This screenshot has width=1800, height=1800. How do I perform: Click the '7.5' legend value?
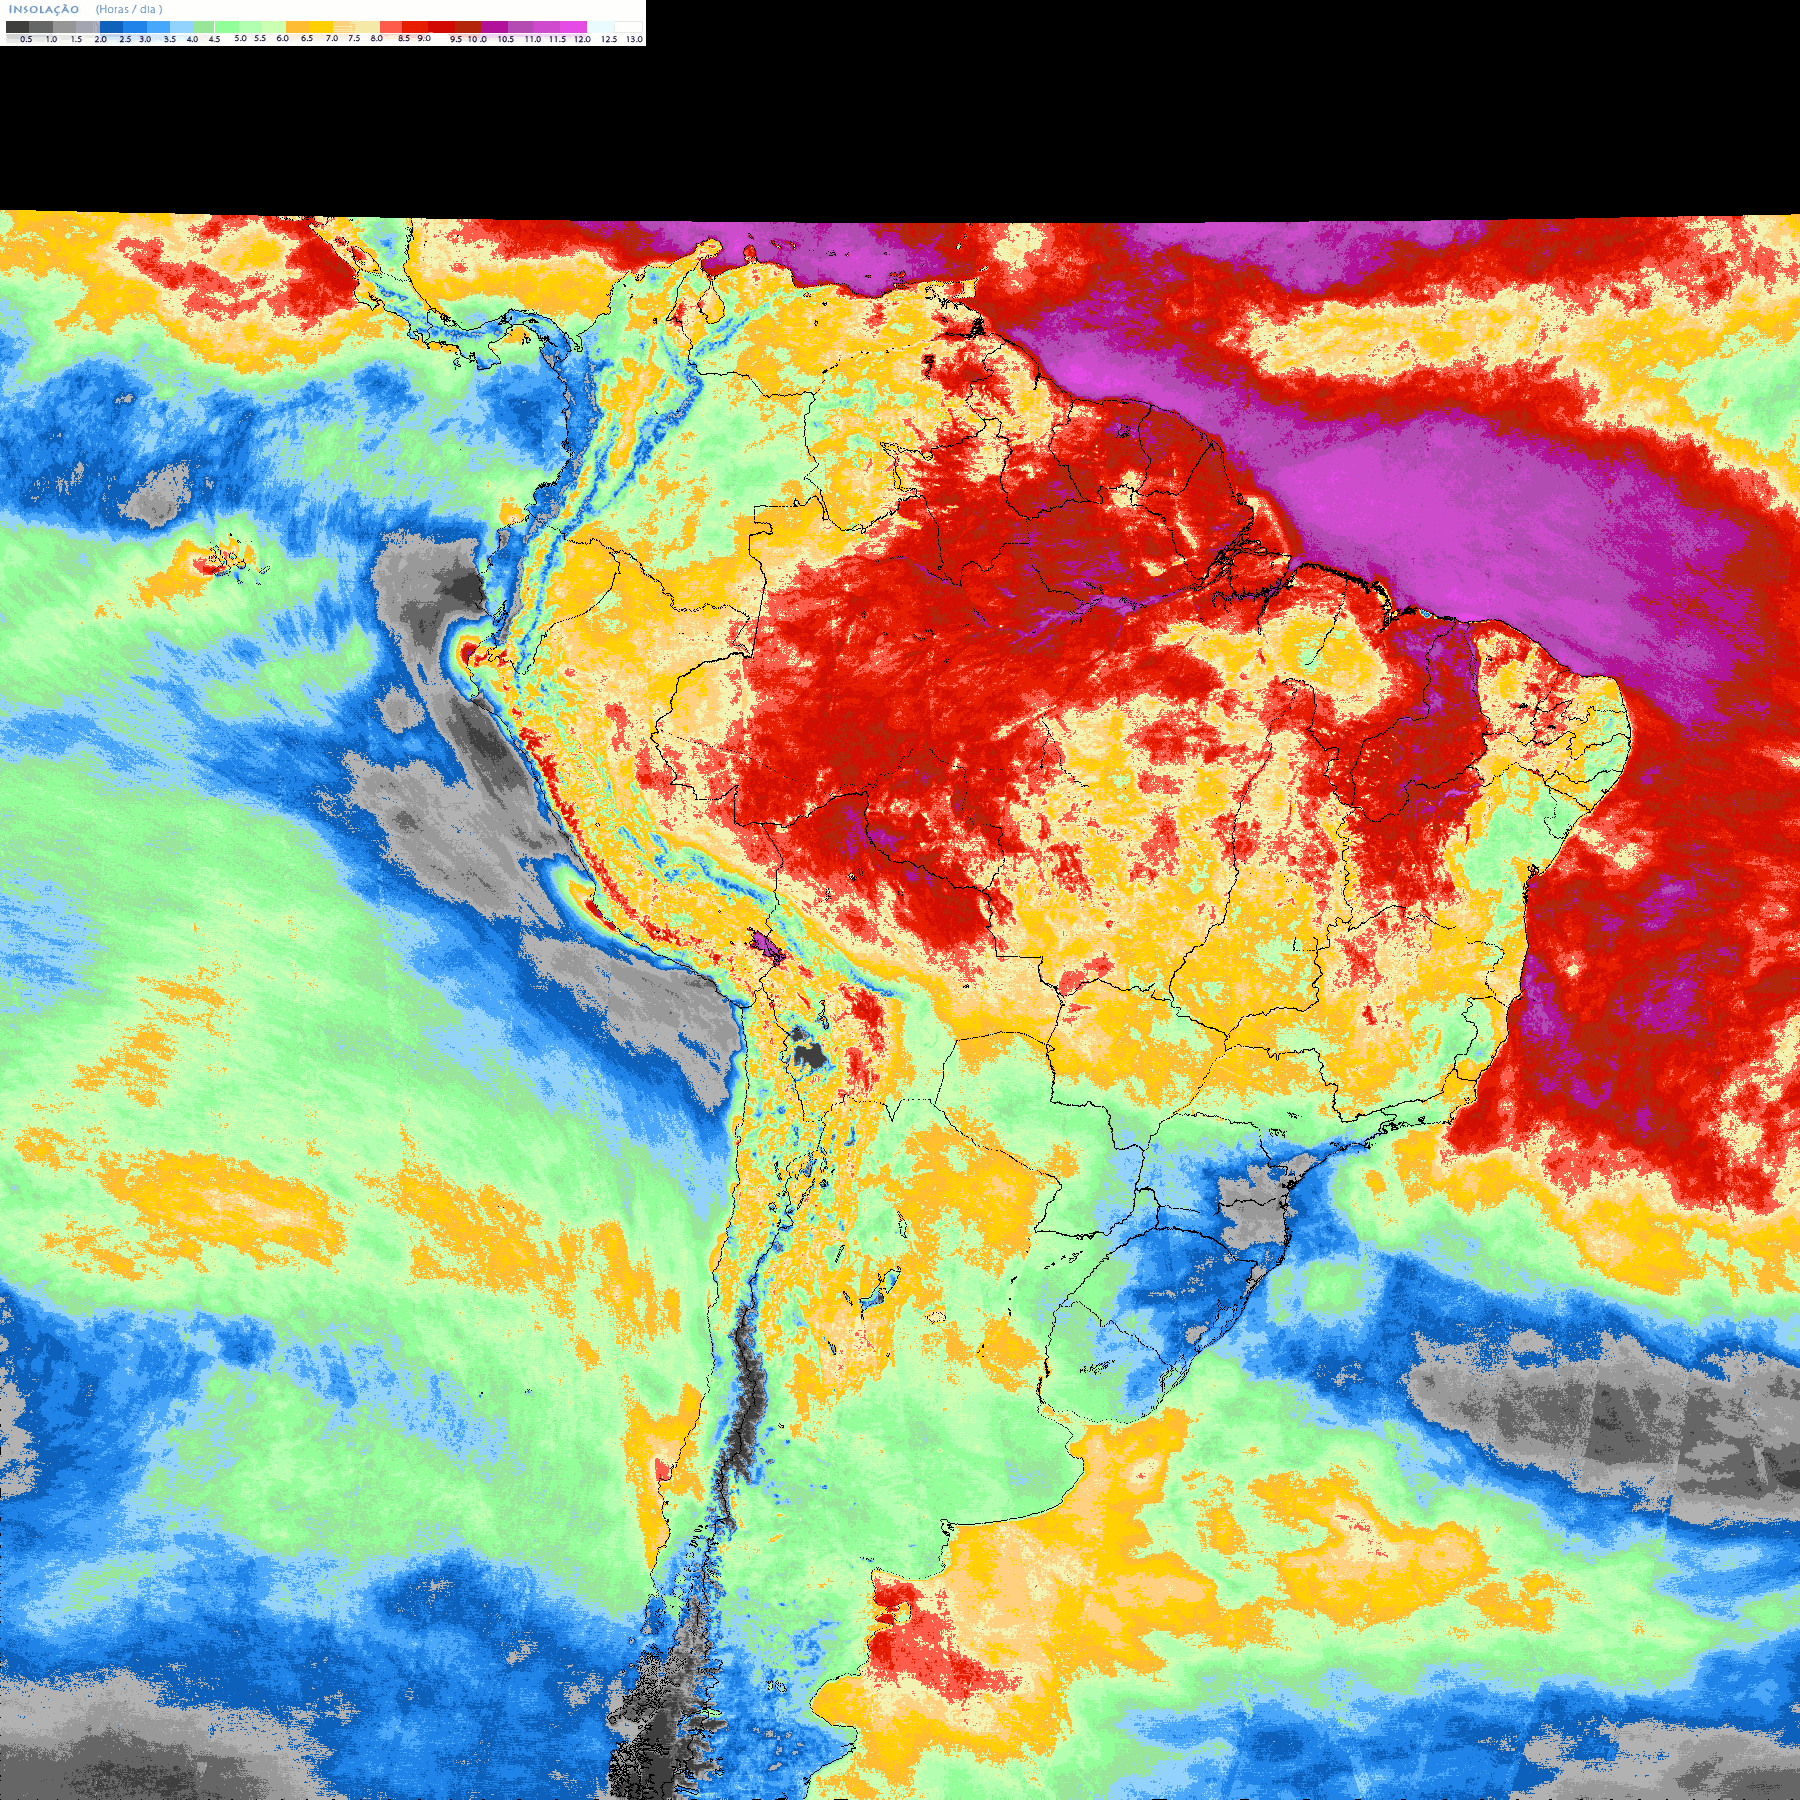(x=354, y=38)
